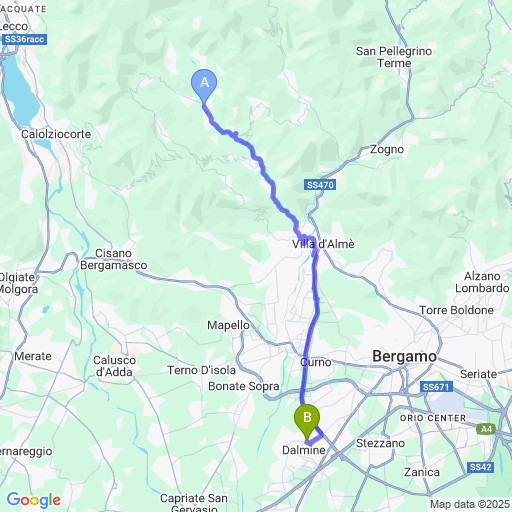512x512 pixels.
Task: Click the green A4 motorway shield
Action: pos(486,429)
